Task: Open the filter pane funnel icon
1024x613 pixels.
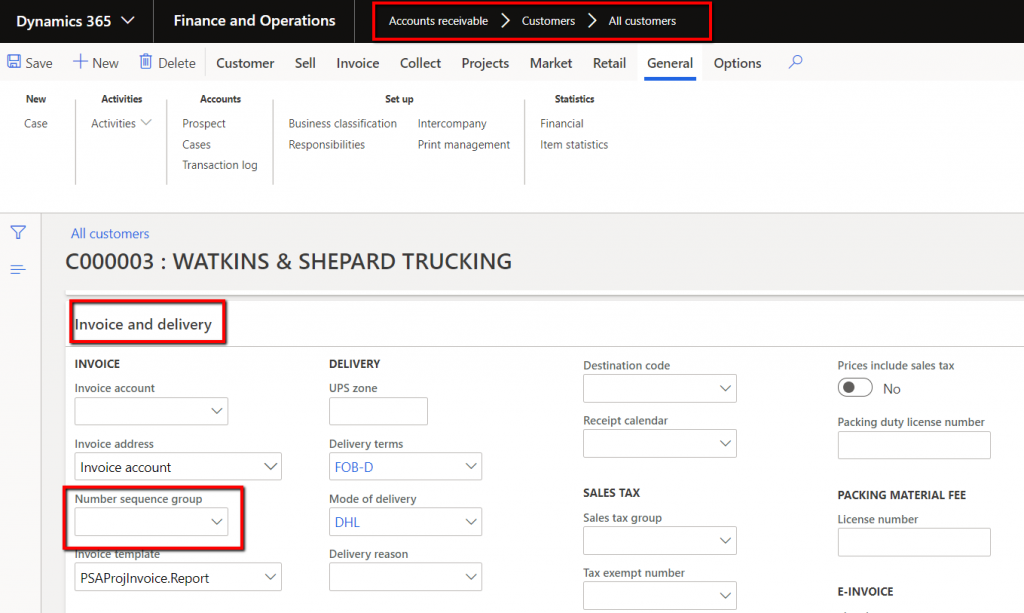Action: pos(18,231)
